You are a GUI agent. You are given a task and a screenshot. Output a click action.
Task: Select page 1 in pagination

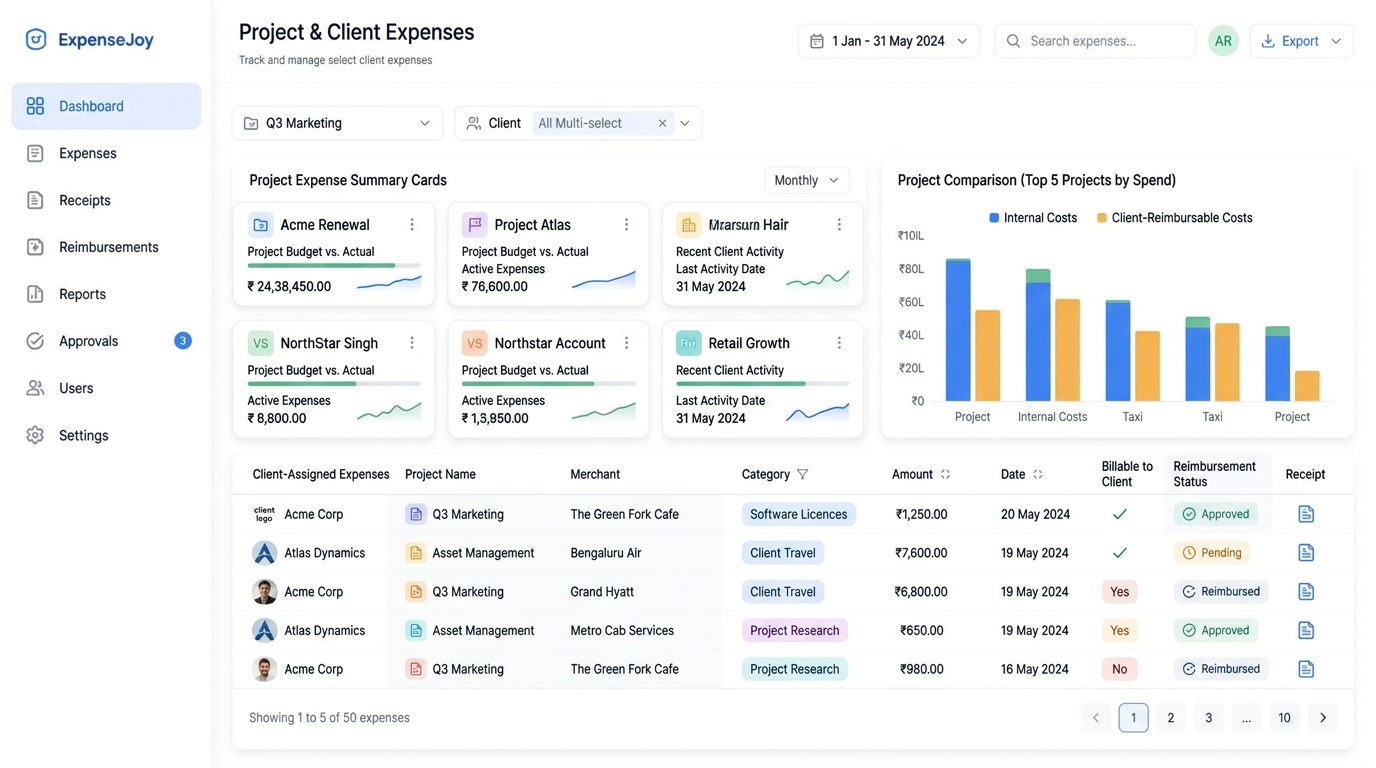[1133, 718]
